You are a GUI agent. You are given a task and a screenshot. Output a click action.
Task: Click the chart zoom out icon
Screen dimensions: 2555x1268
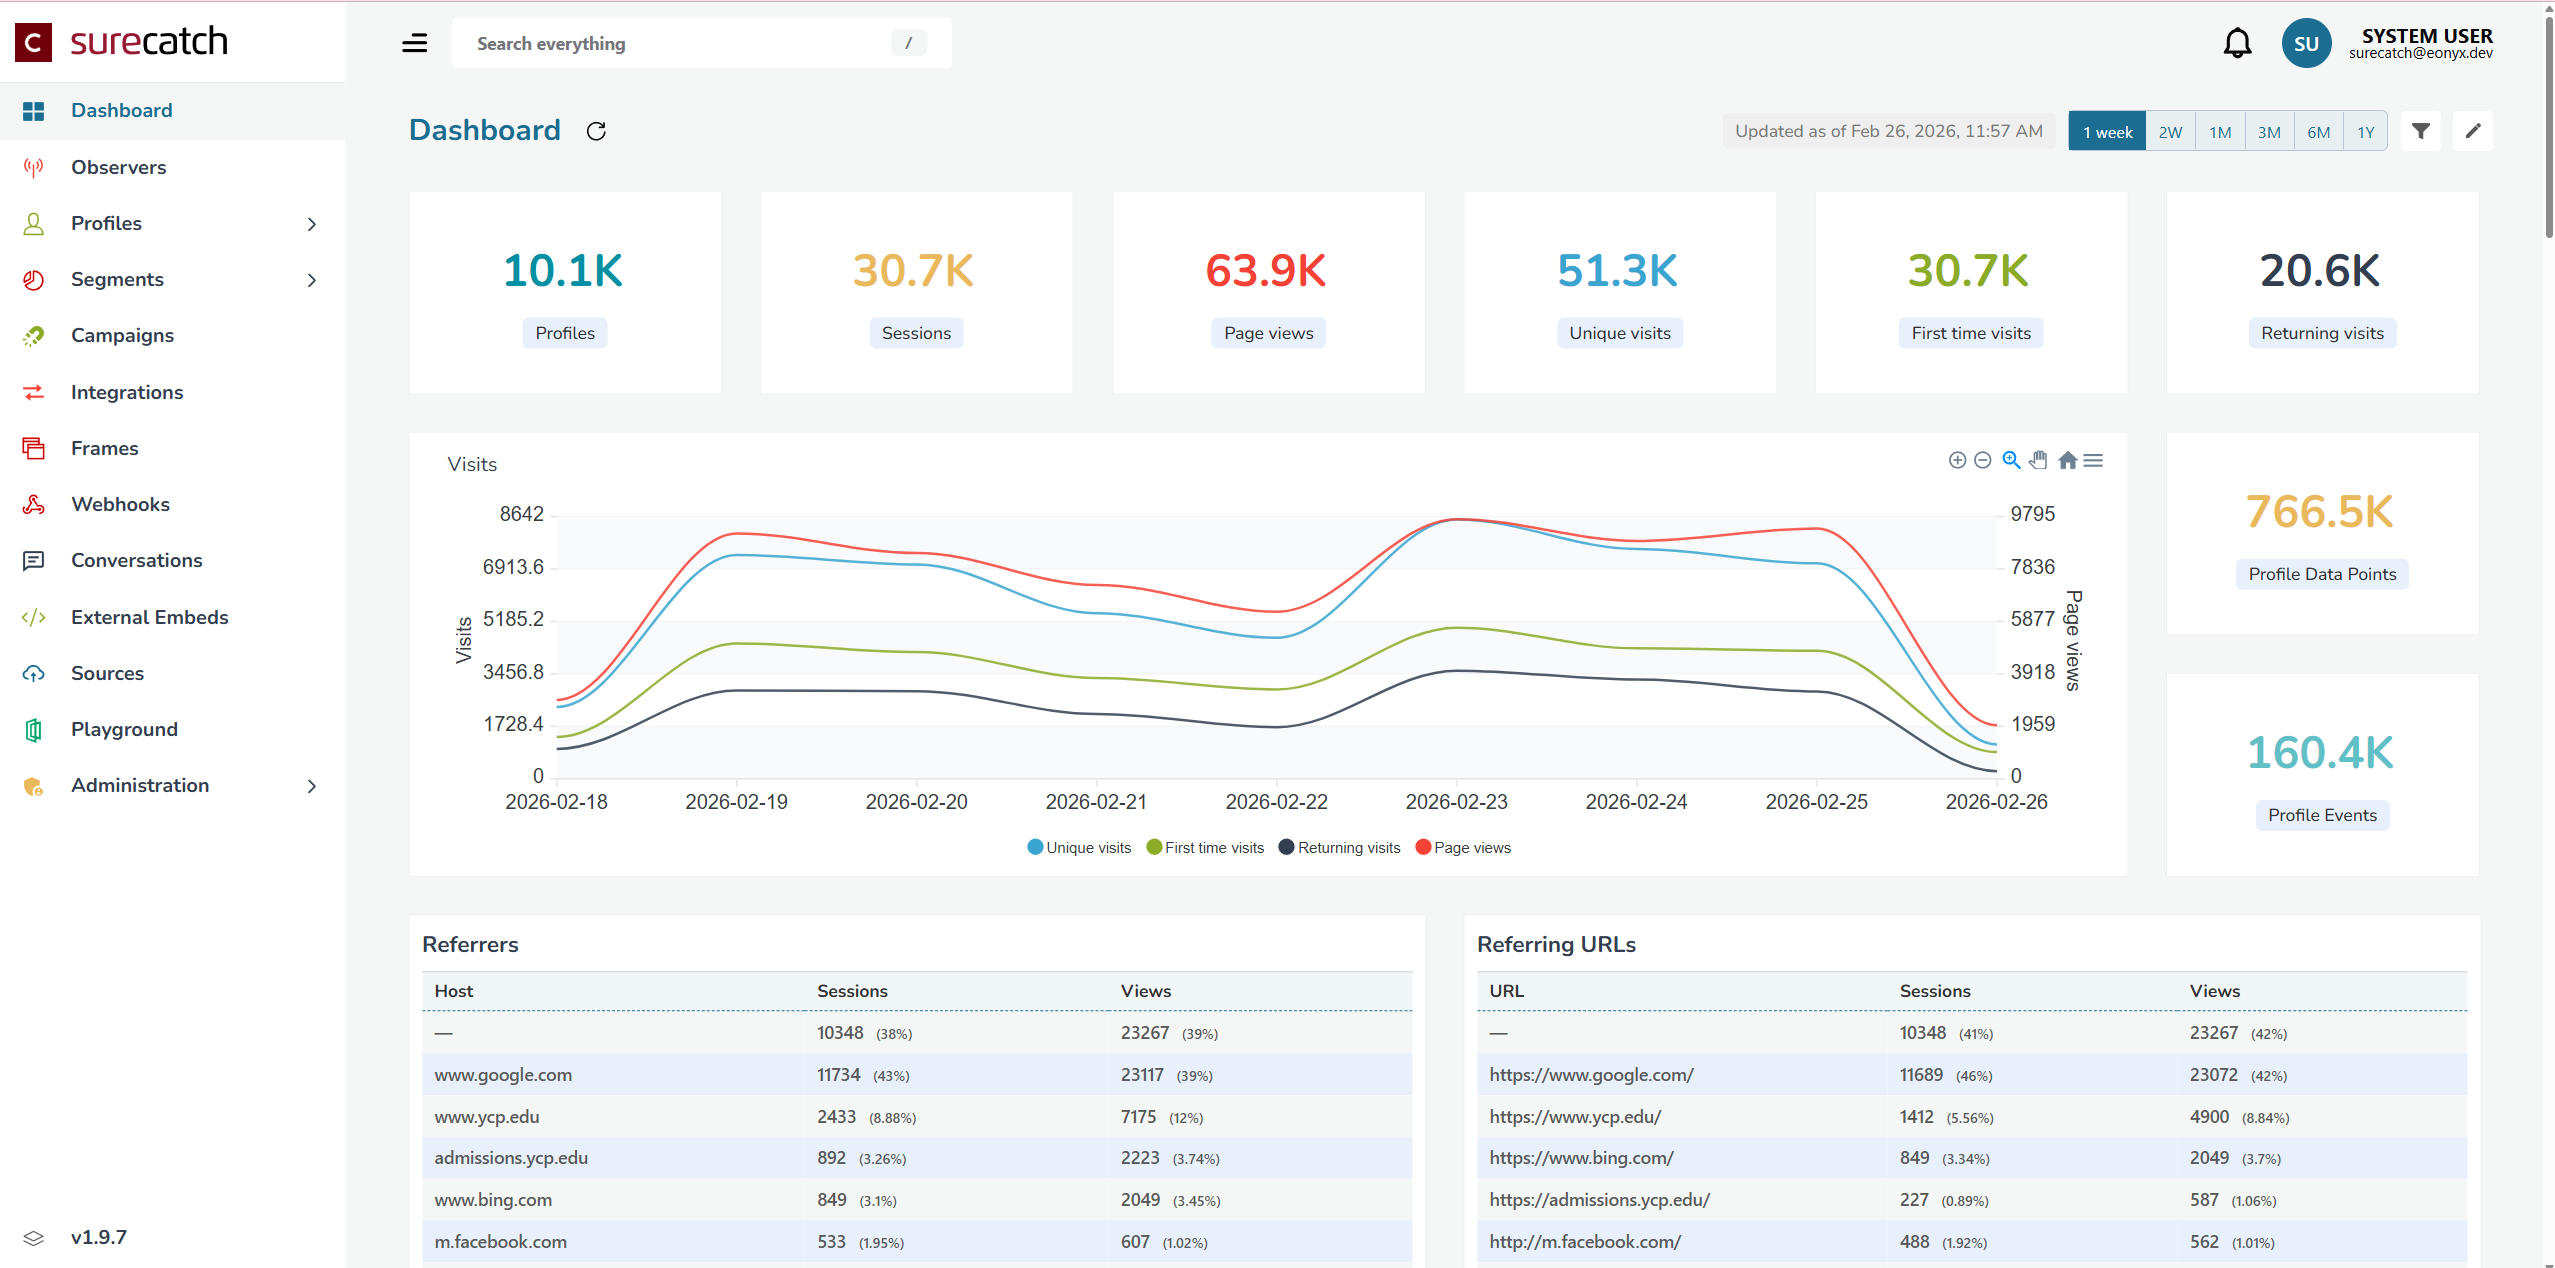pos(1983,460)
